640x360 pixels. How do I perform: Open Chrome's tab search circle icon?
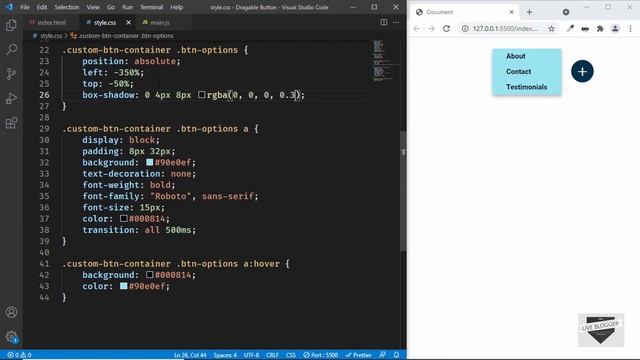pyautogui.click(x=566, y=12)
